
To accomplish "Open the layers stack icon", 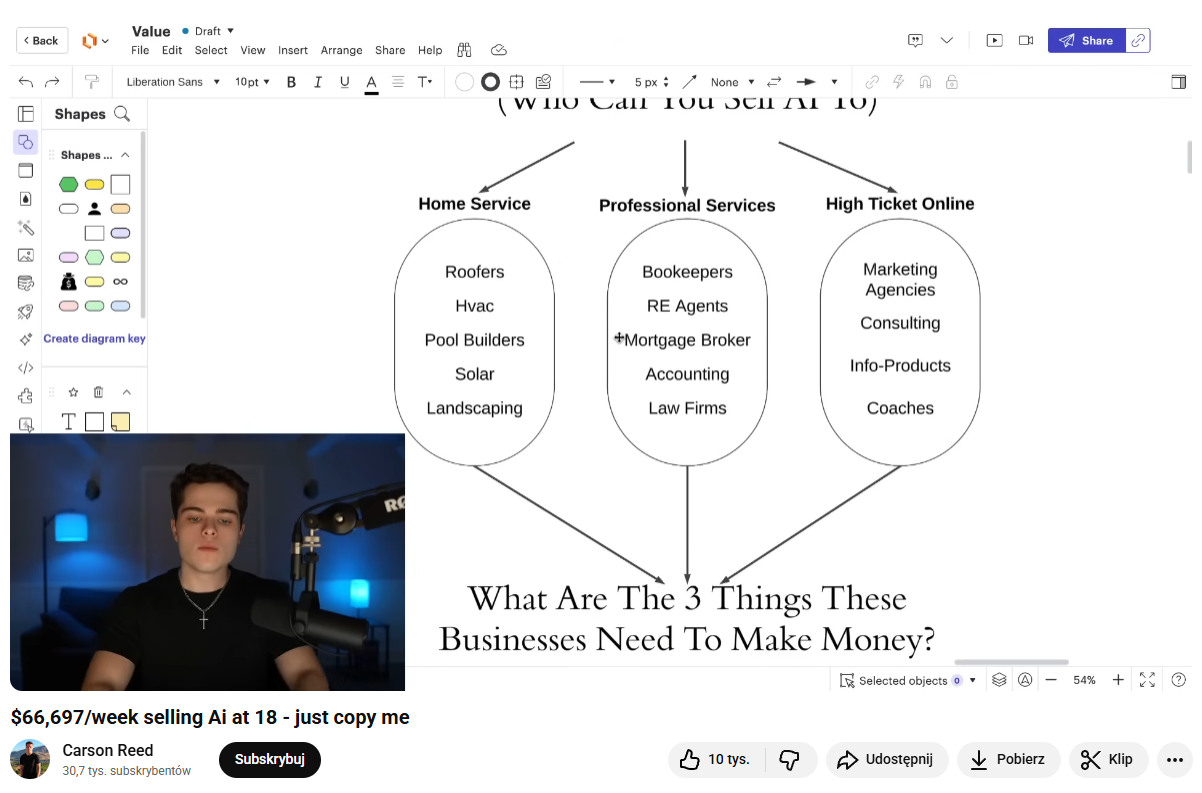I will point(998,680).
